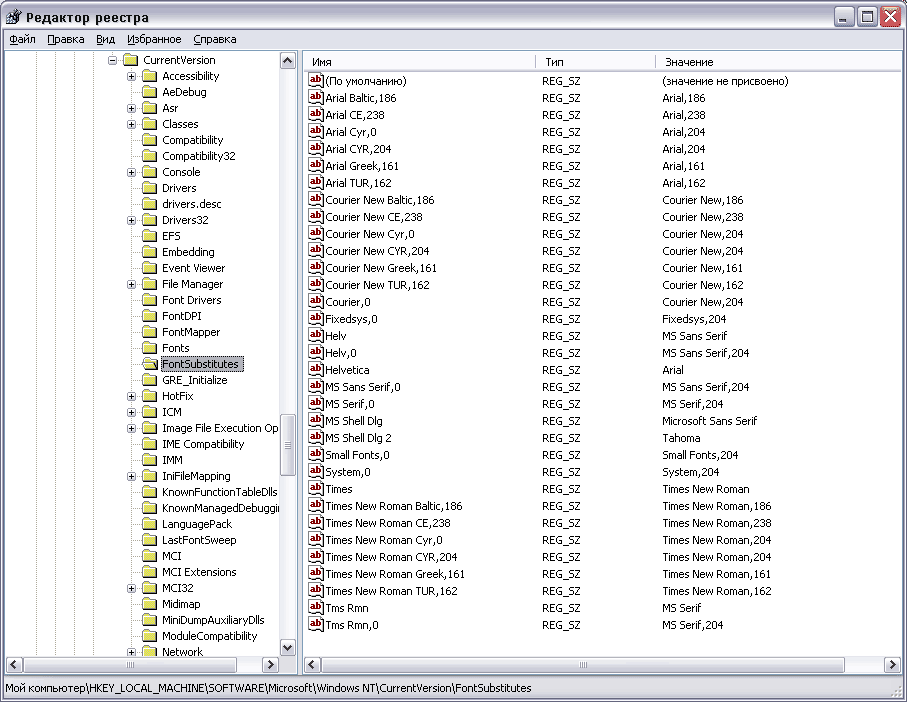This screenshot has width=907, height=702.
Task: Click the registry editor title bar icon
Action: click(13, 17)
